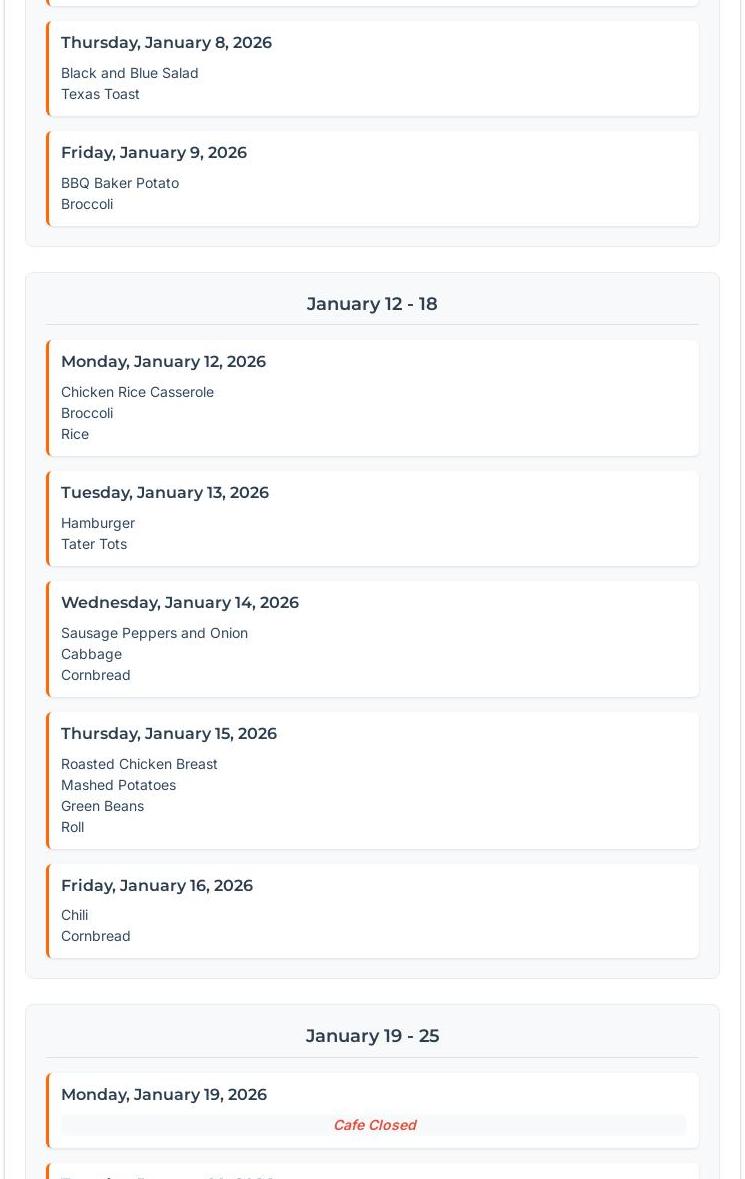The width and height of the screenshot is (745, 1179).
Task: Select Friday, January 16, 2026 heading
Action: (156, 886)
